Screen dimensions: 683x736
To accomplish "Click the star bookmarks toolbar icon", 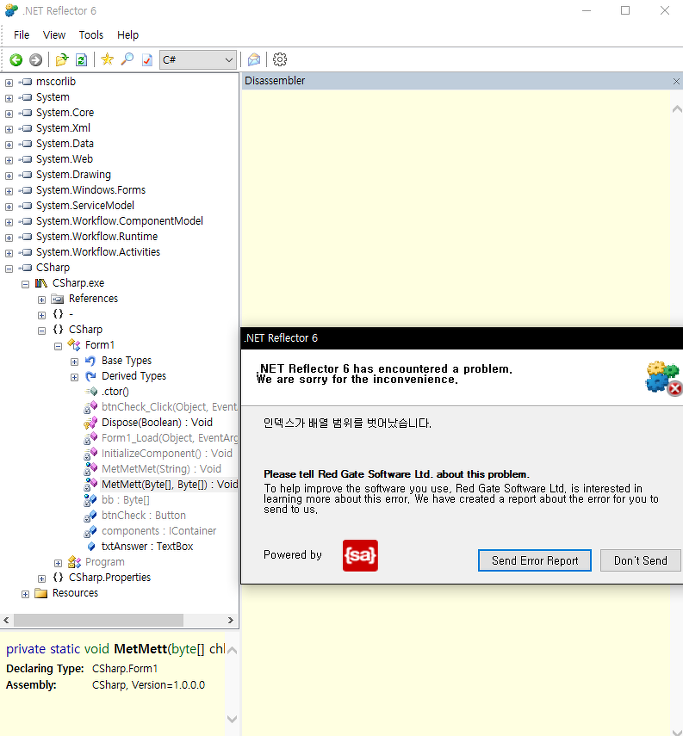I will click(107, 59).
